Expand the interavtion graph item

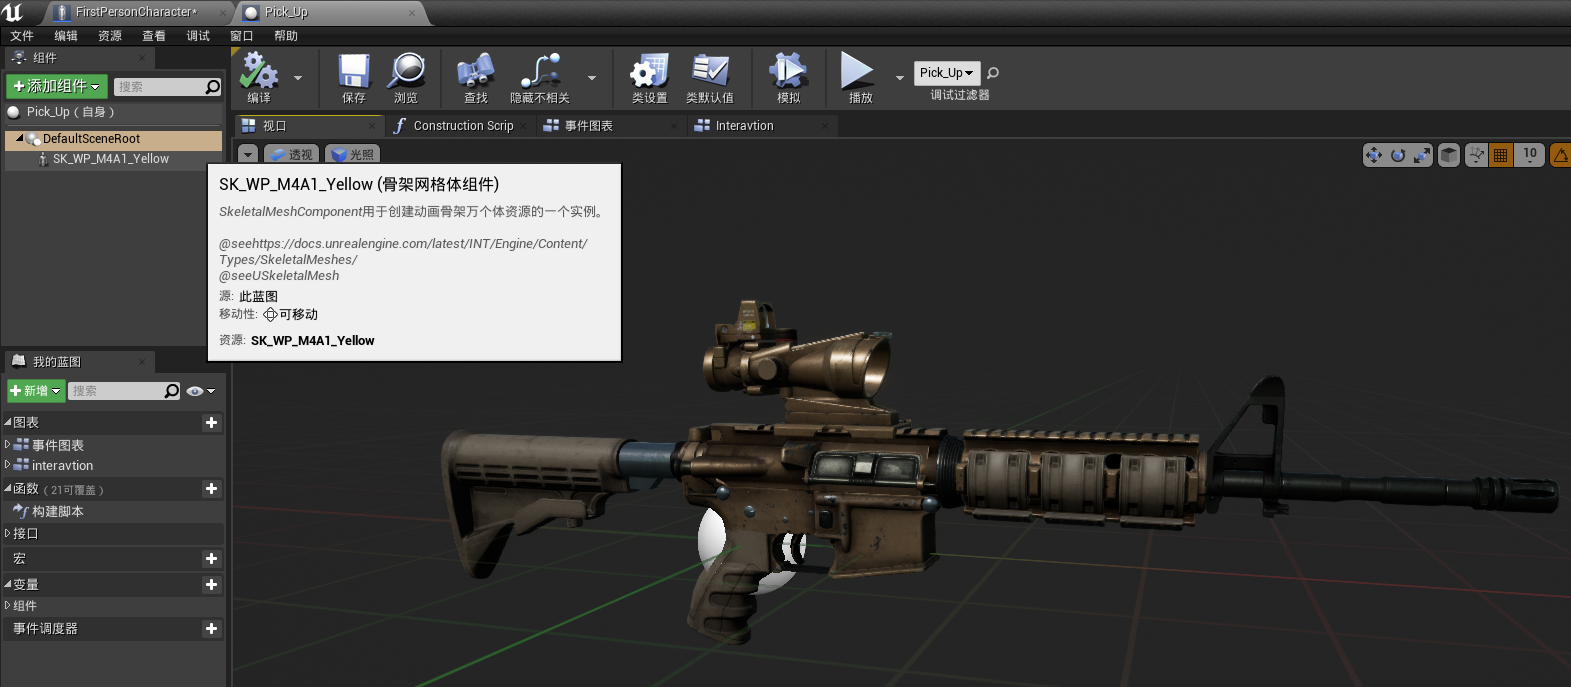8,464
